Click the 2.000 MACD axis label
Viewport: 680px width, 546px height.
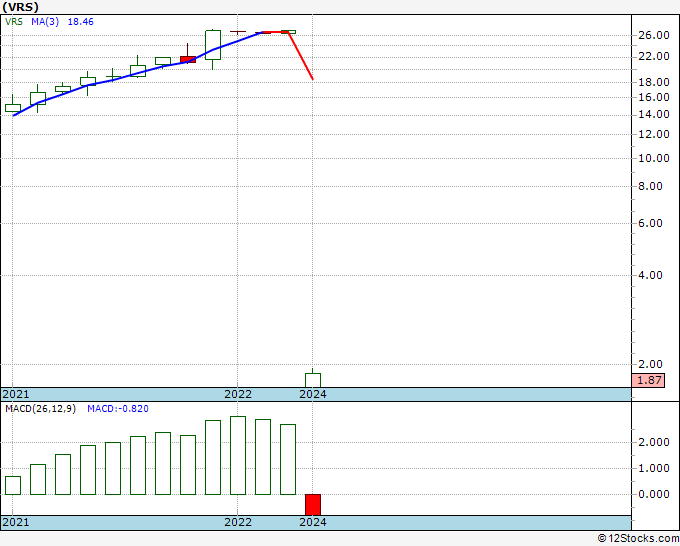pyautogui.click(x=654, y=443)
